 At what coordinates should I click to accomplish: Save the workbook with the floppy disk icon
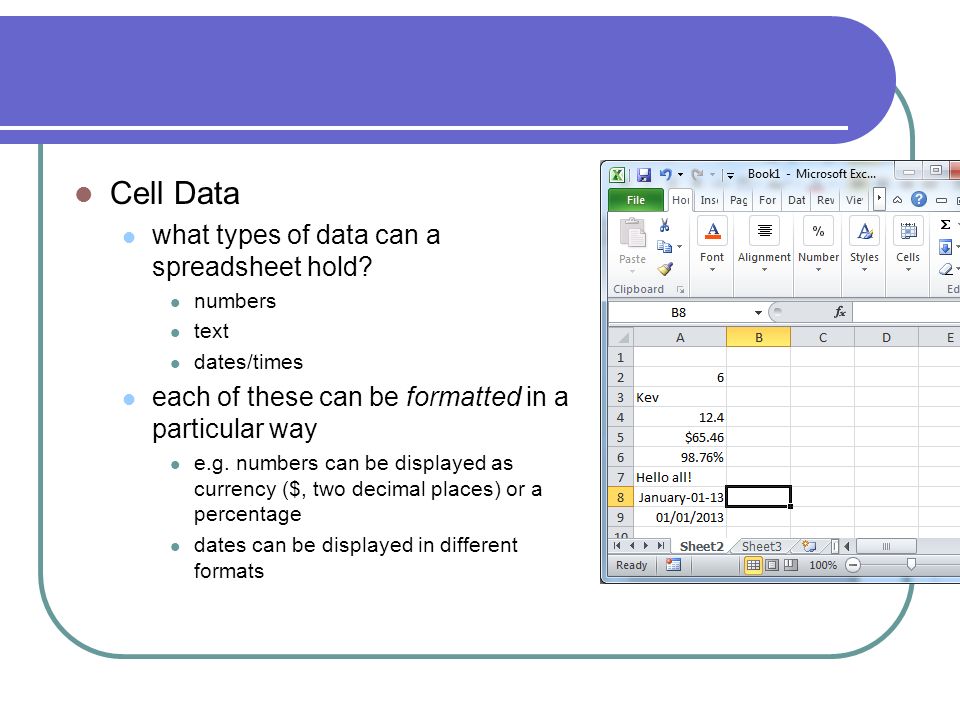[643, 175]
